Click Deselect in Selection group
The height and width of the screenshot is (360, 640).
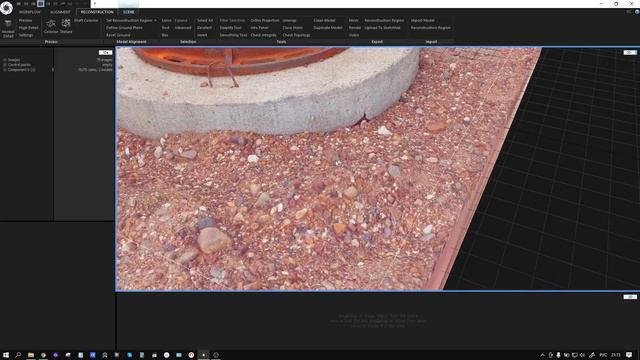coord(204,28)
